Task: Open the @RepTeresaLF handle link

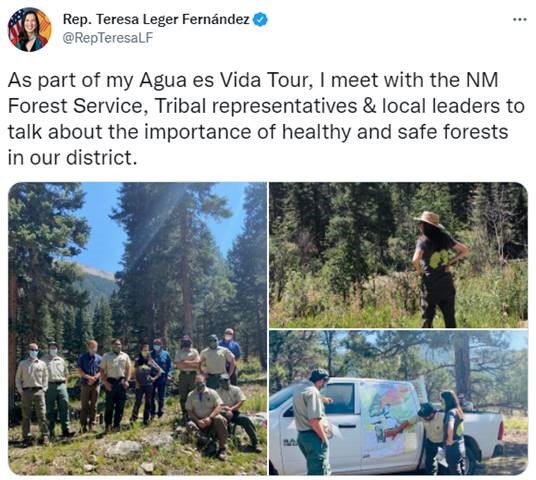Action: [x=108, y=38]
